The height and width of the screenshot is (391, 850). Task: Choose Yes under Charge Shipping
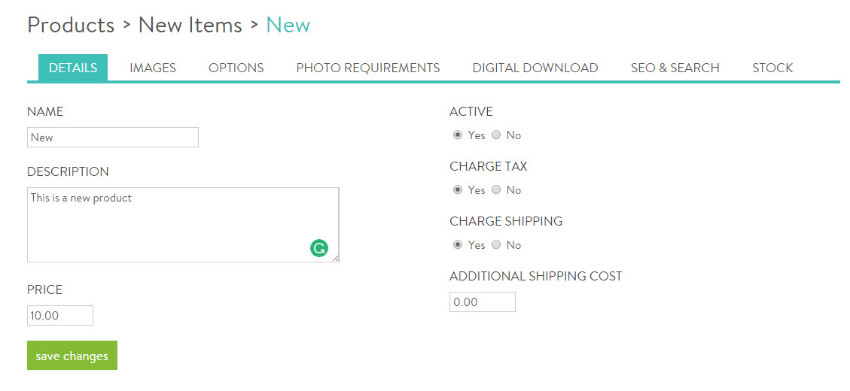tap(458, 245)
